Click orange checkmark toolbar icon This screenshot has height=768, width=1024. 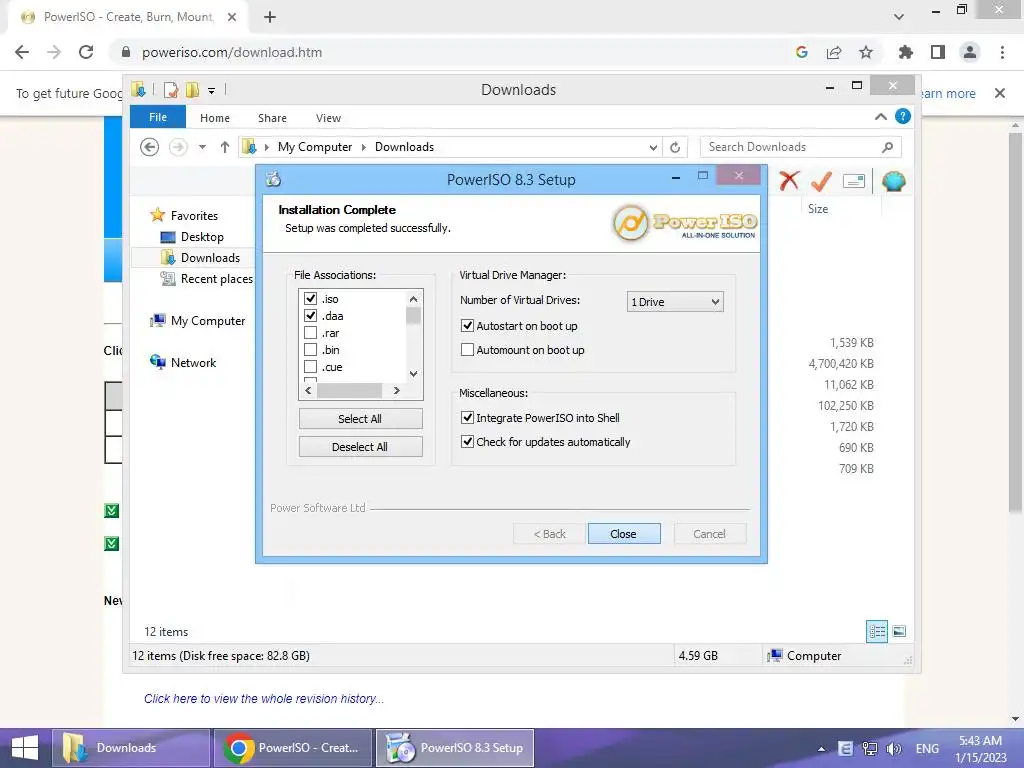pyautogui.click(x=821, y=181)
